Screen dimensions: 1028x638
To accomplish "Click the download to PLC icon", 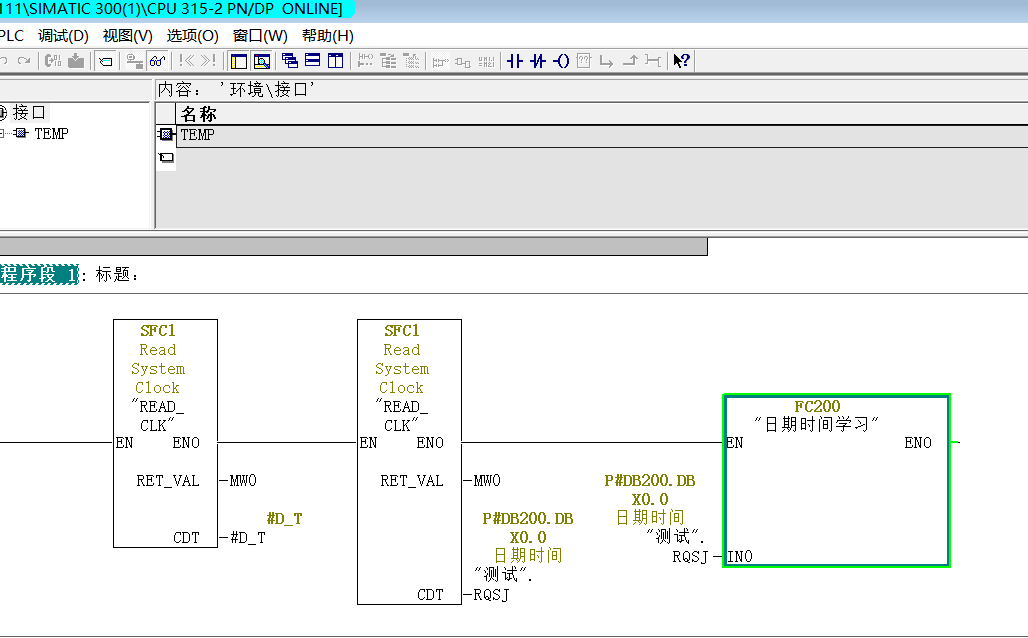I will (x=76, y=61).
